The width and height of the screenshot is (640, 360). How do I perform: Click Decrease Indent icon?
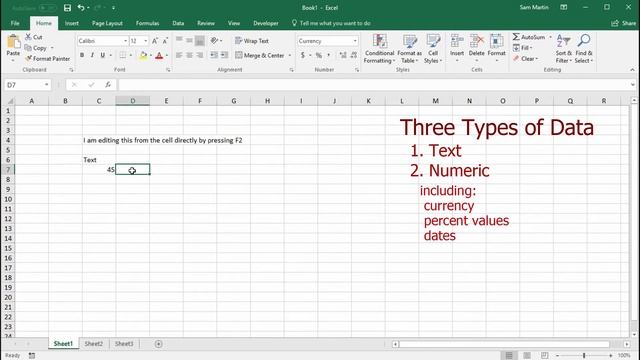click(214, 55)
